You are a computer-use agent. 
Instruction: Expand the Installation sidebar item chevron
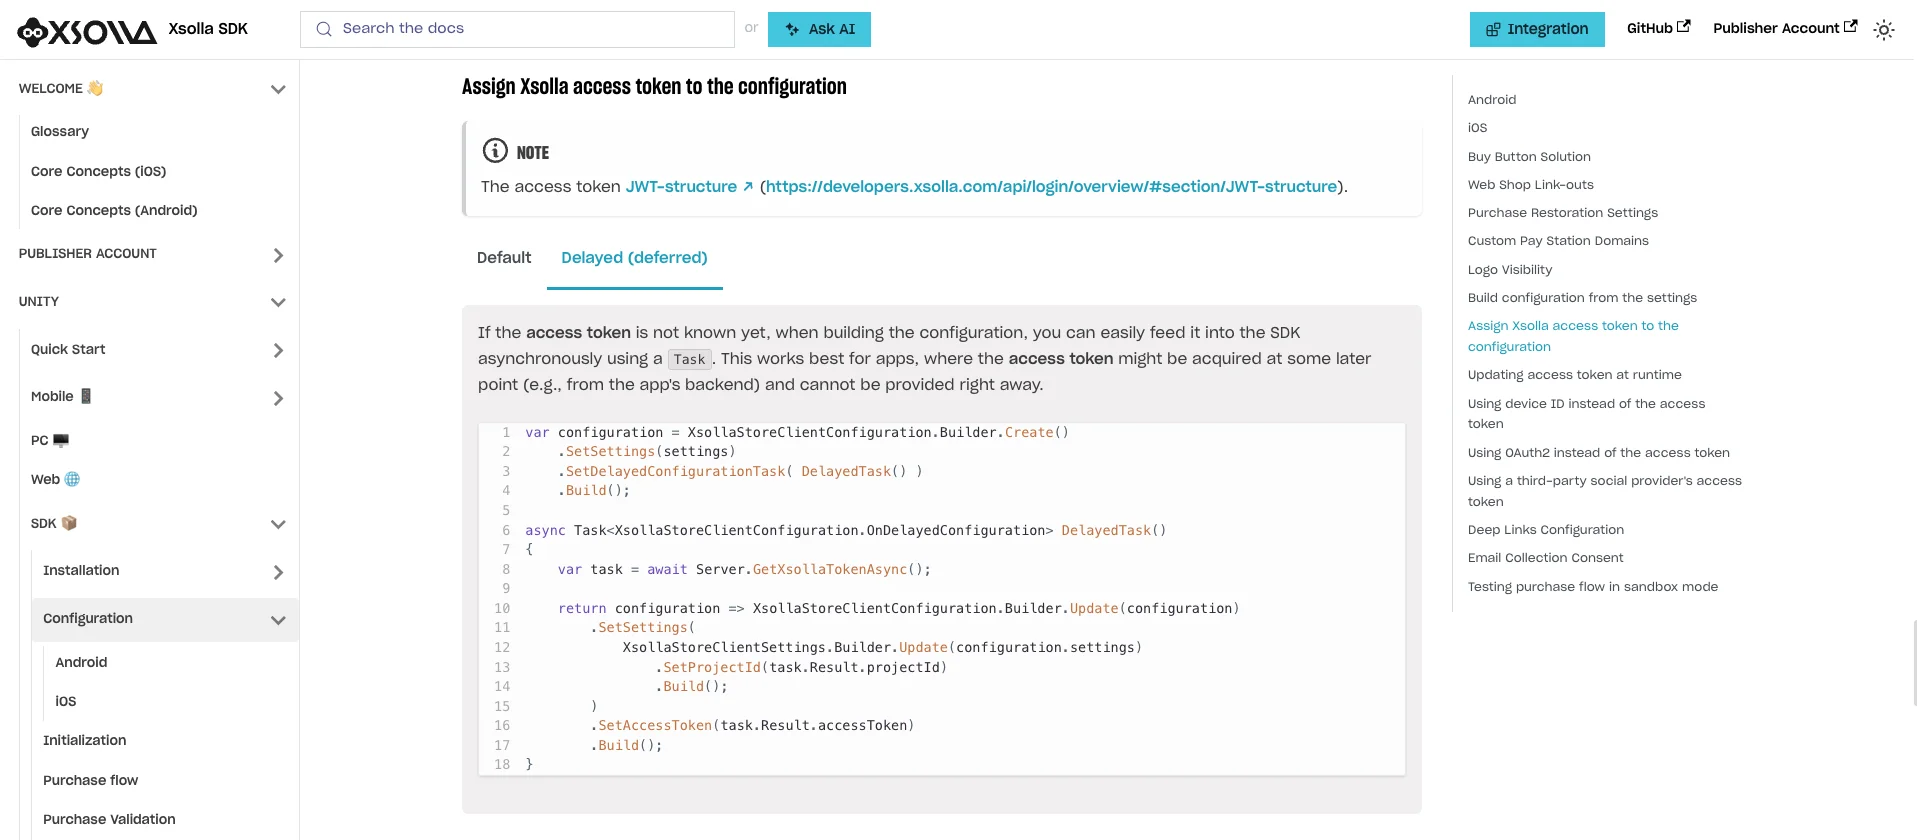pos(278,572)
